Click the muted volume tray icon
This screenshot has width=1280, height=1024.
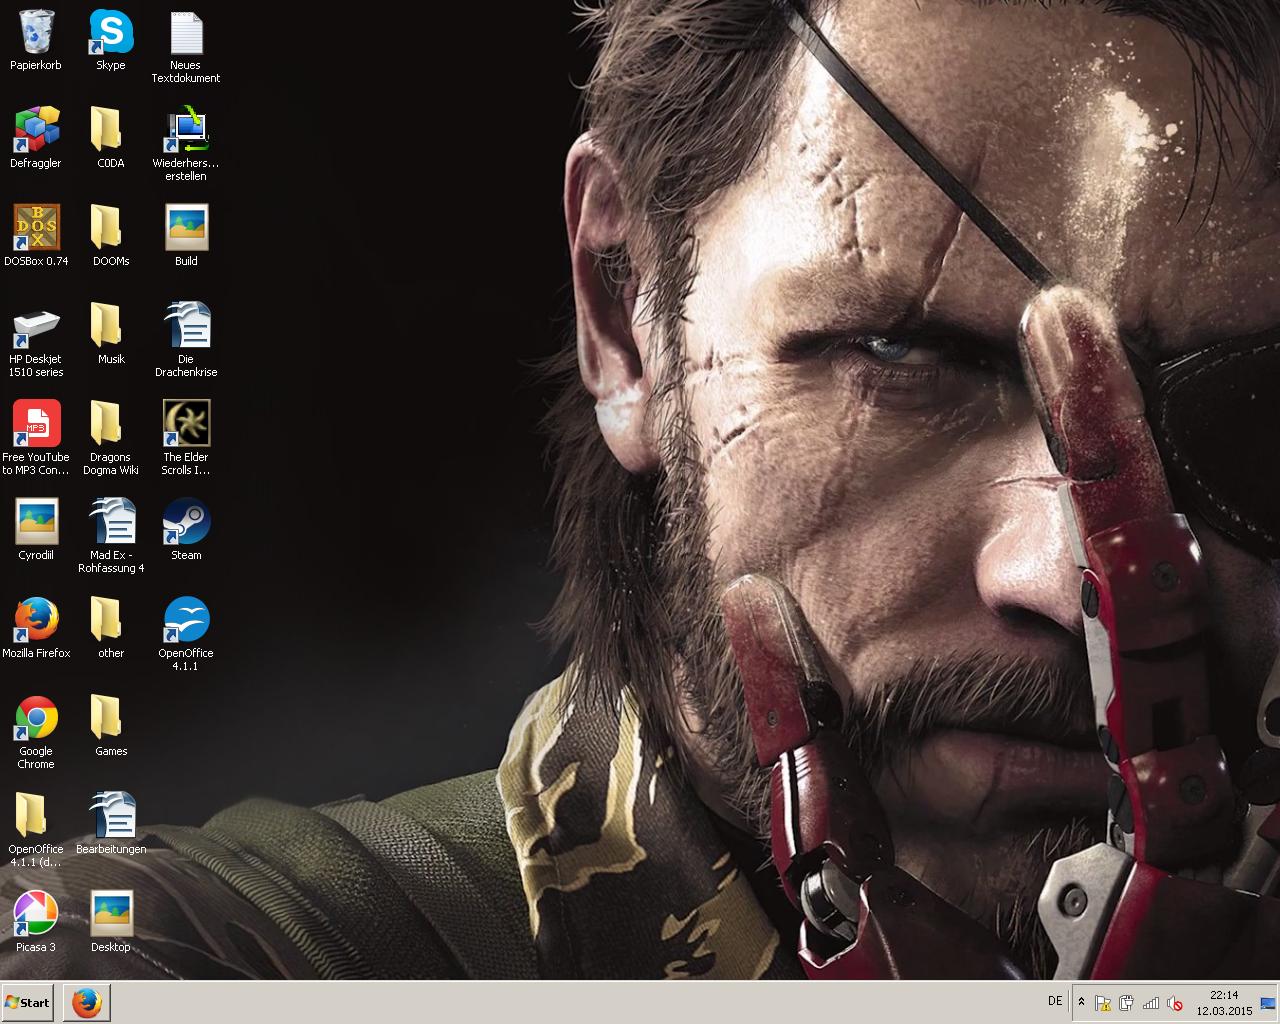pyautogui.click(x=1175, y=1003)
